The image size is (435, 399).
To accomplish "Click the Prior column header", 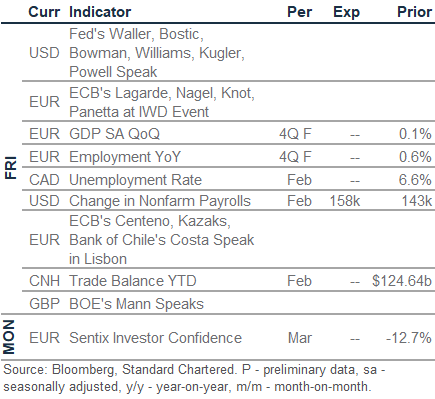I will [414, 12].
